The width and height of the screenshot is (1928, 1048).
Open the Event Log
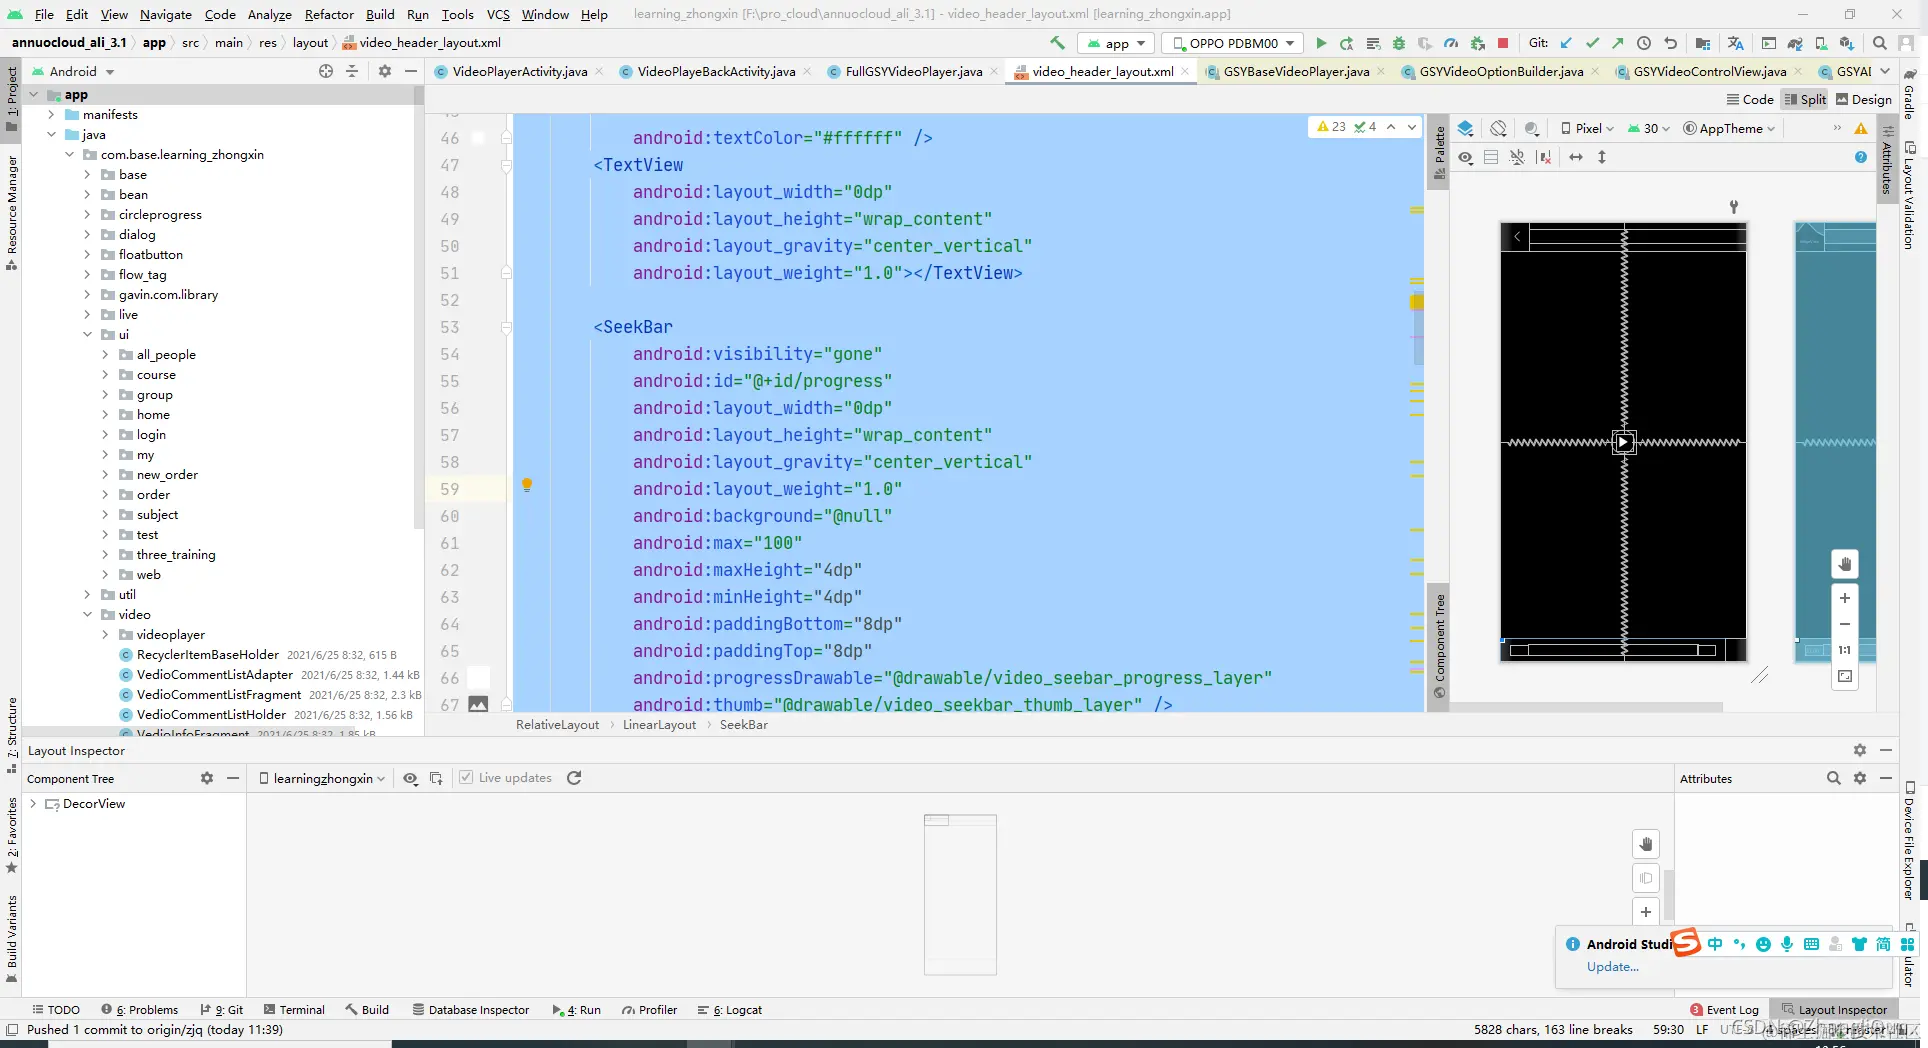click(1724, 1010)
